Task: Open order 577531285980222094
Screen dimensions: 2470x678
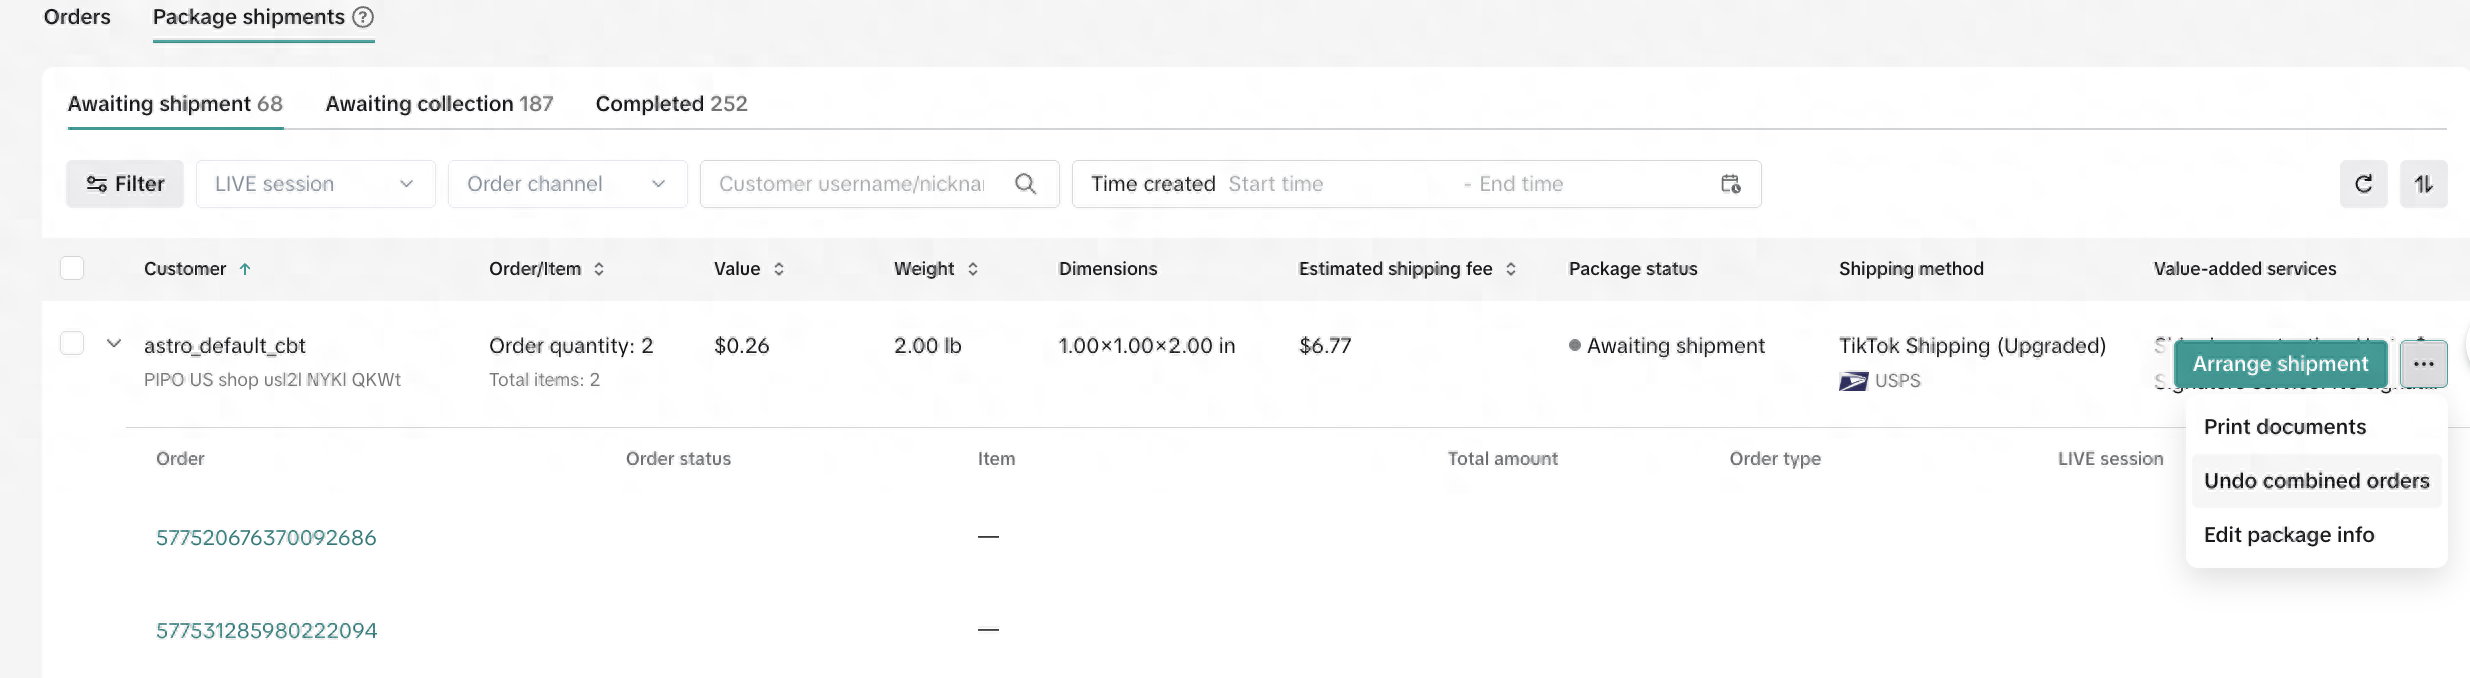Action: (x=266, y=631)
